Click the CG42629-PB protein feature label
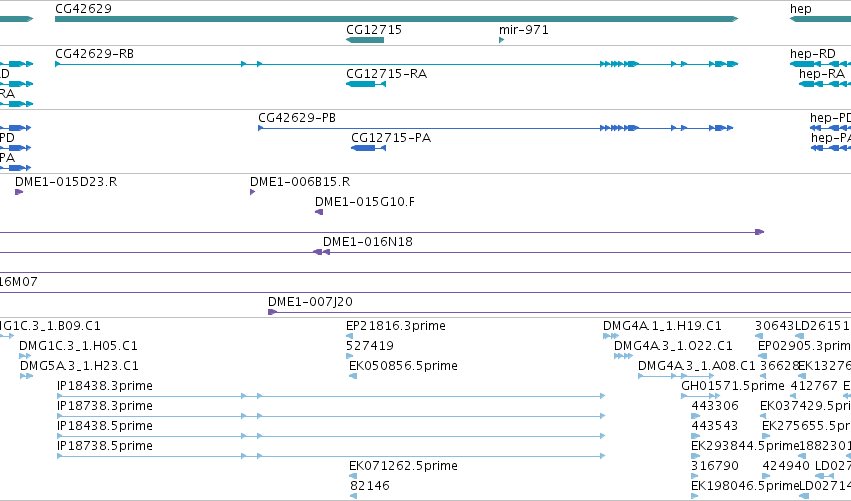 click(297, 118)
